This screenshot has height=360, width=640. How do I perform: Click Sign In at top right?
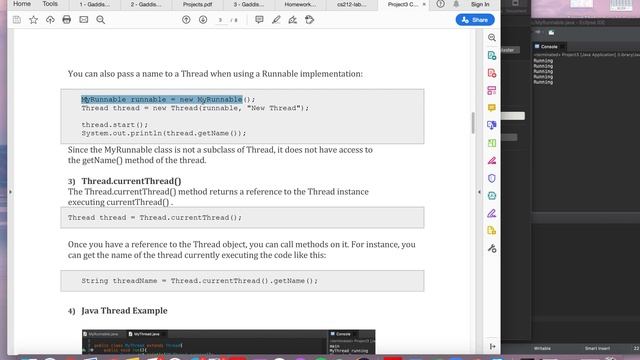[x=480, y=4]
